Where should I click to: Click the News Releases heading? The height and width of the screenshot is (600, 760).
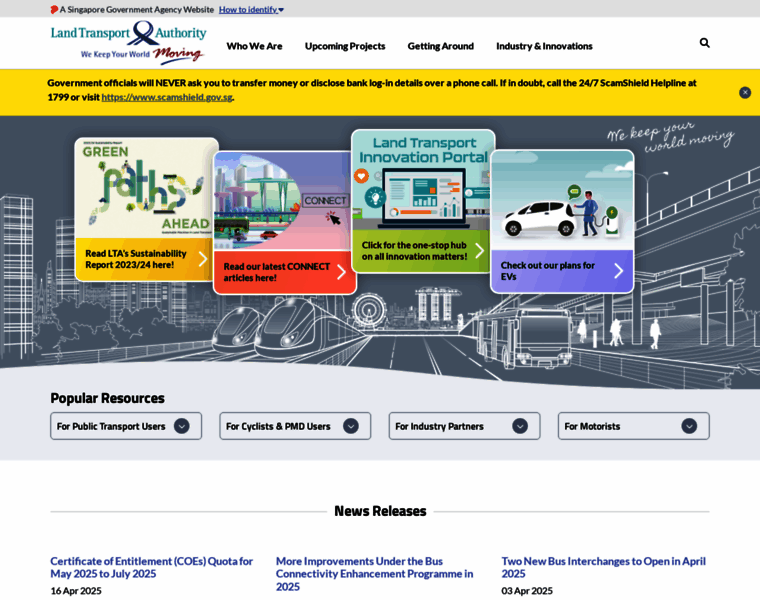point(380,511)
